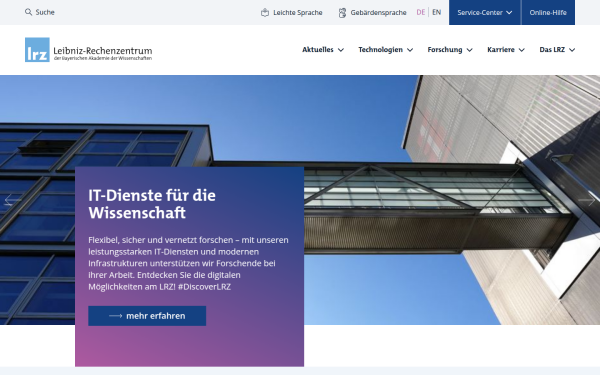The width and height of the screenshot is (600, 375).
Task: Expand the Aktuelles chevron
Action: (x=341, y=50)
